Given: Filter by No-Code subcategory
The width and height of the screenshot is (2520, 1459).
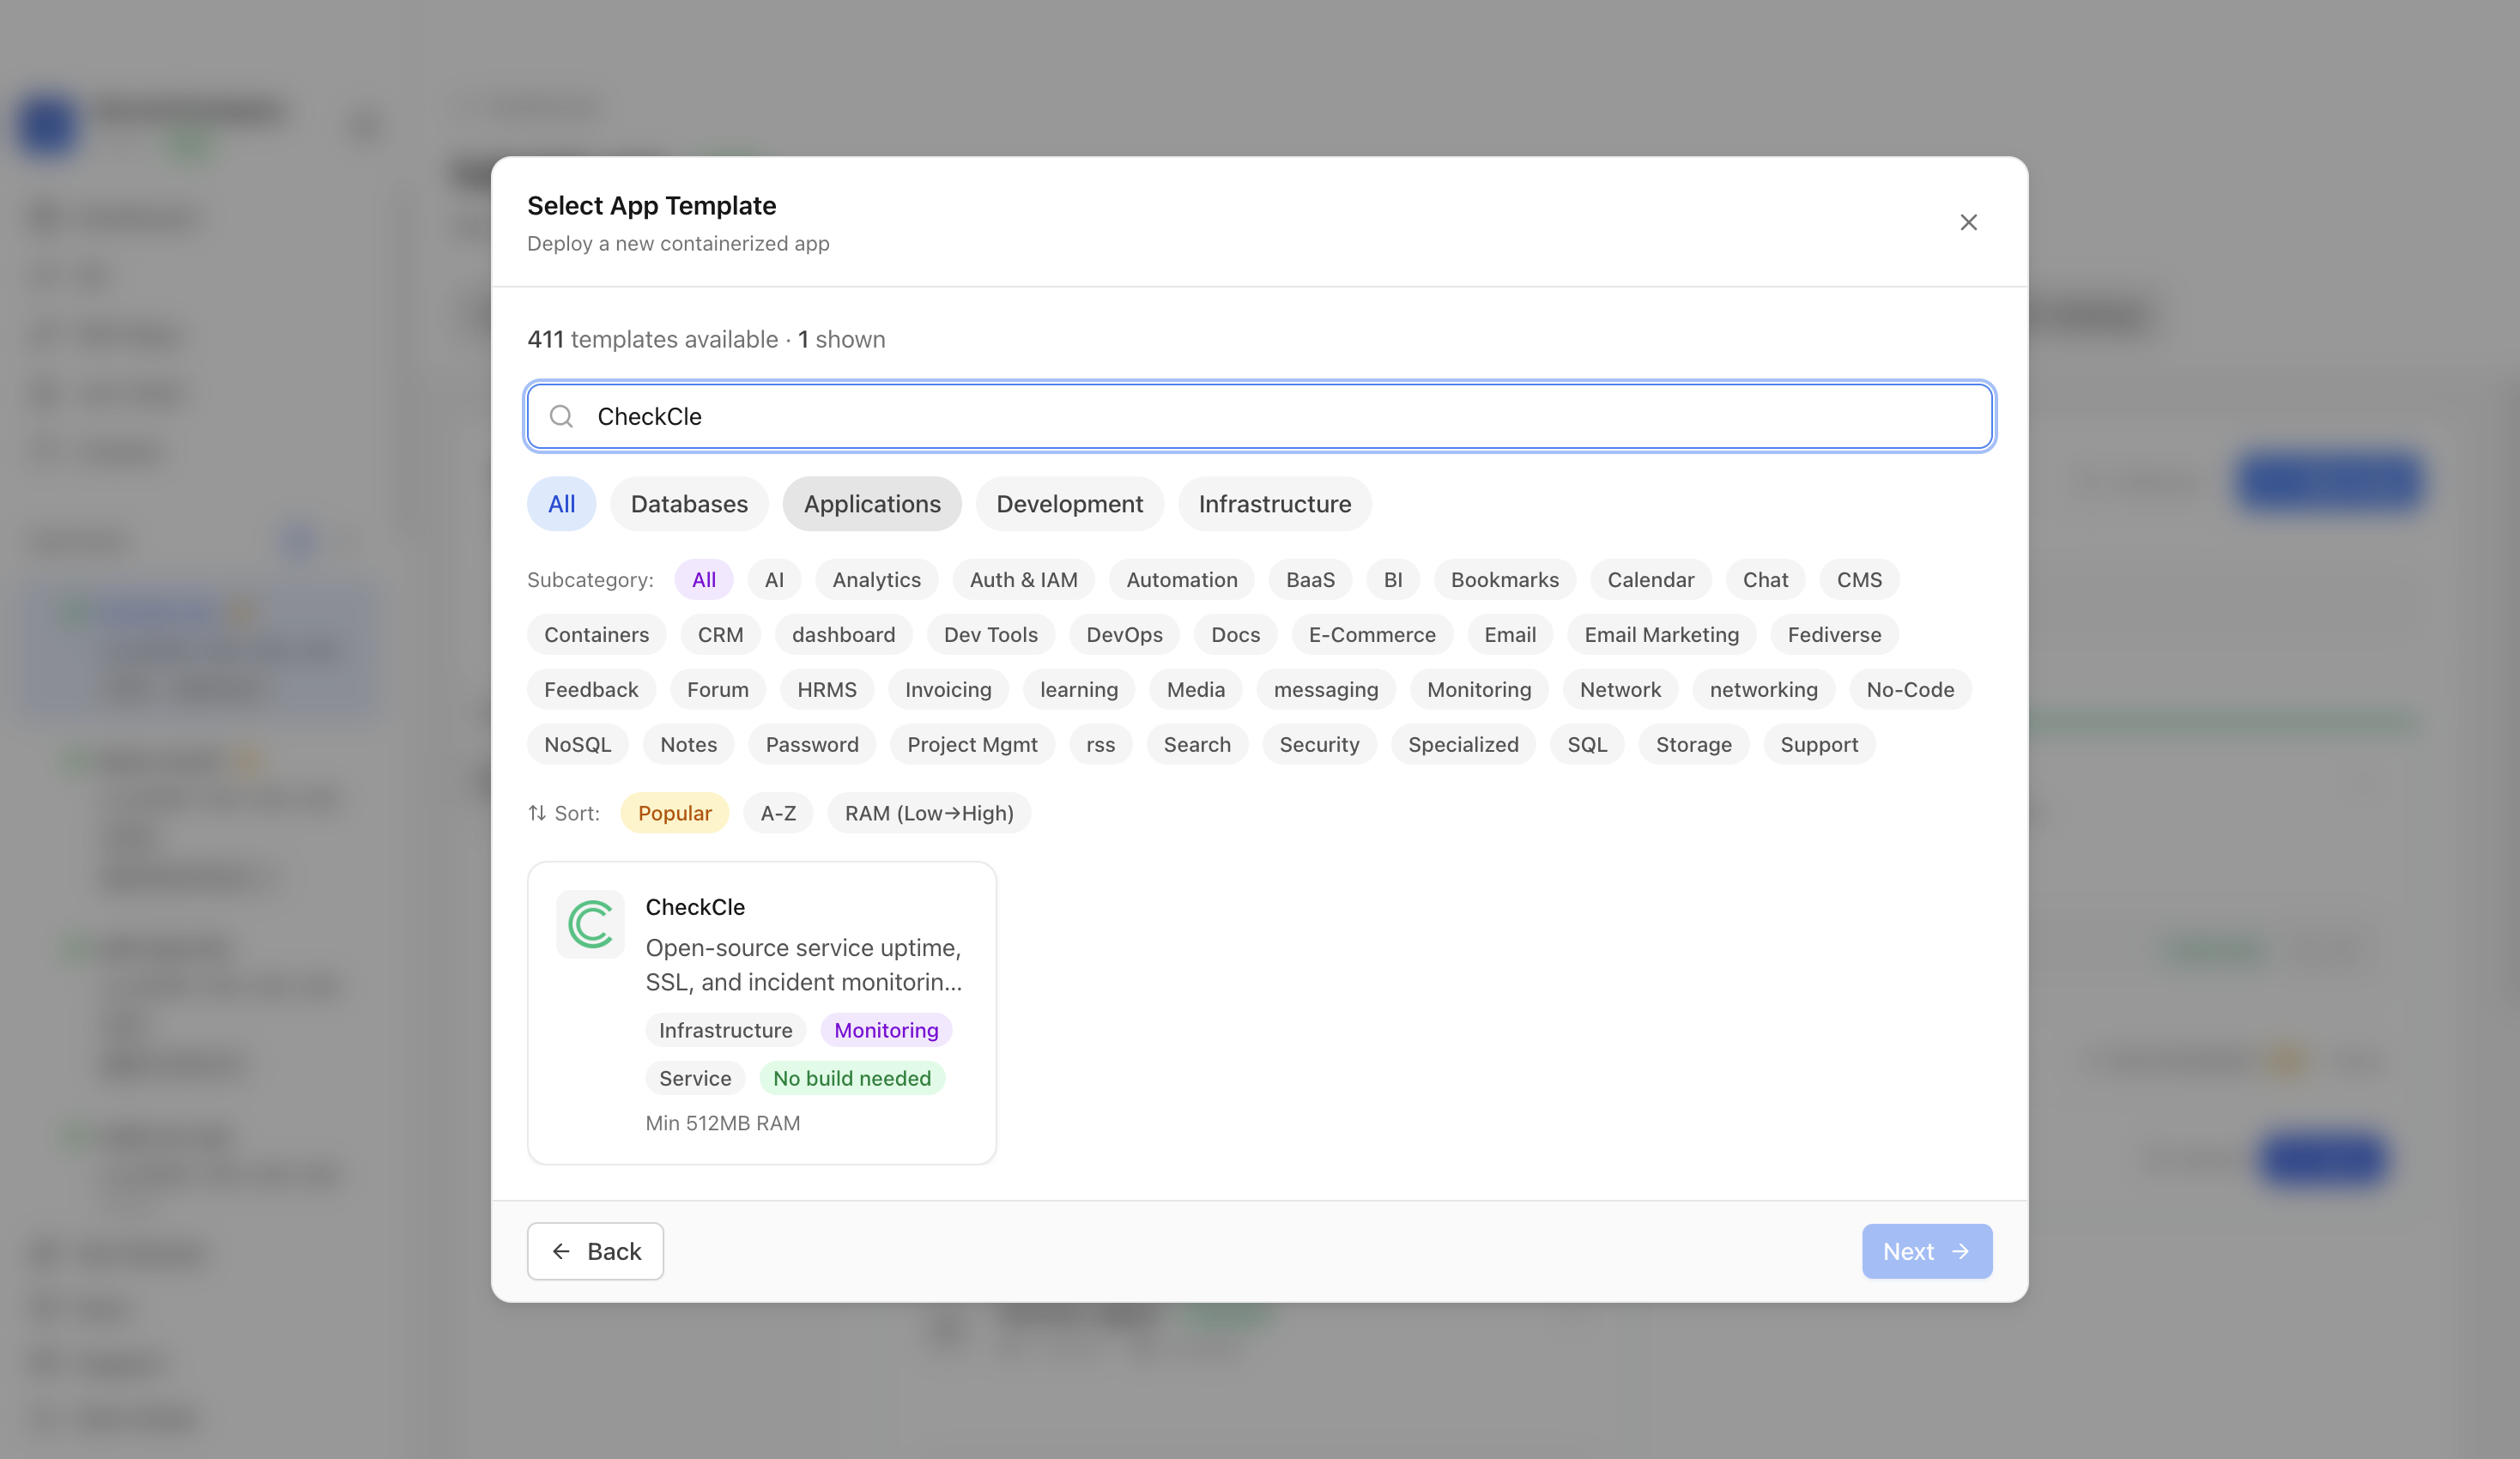Looking at the screenshot, I should pos(1910,690).
